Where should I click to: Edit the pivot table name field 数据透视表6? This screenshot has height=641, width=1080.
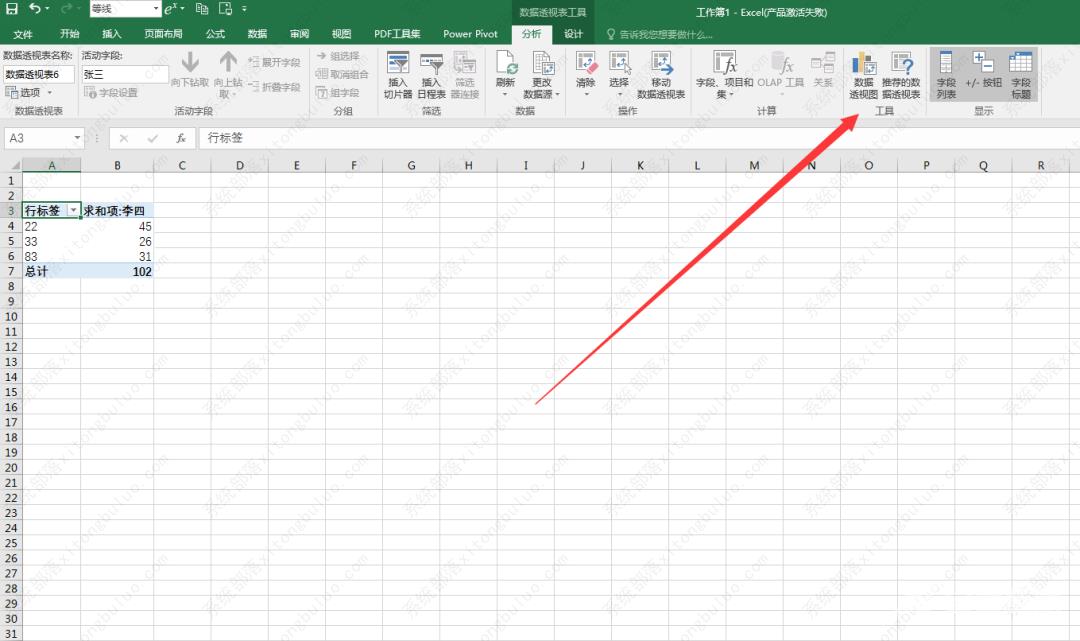pos(39,74)
